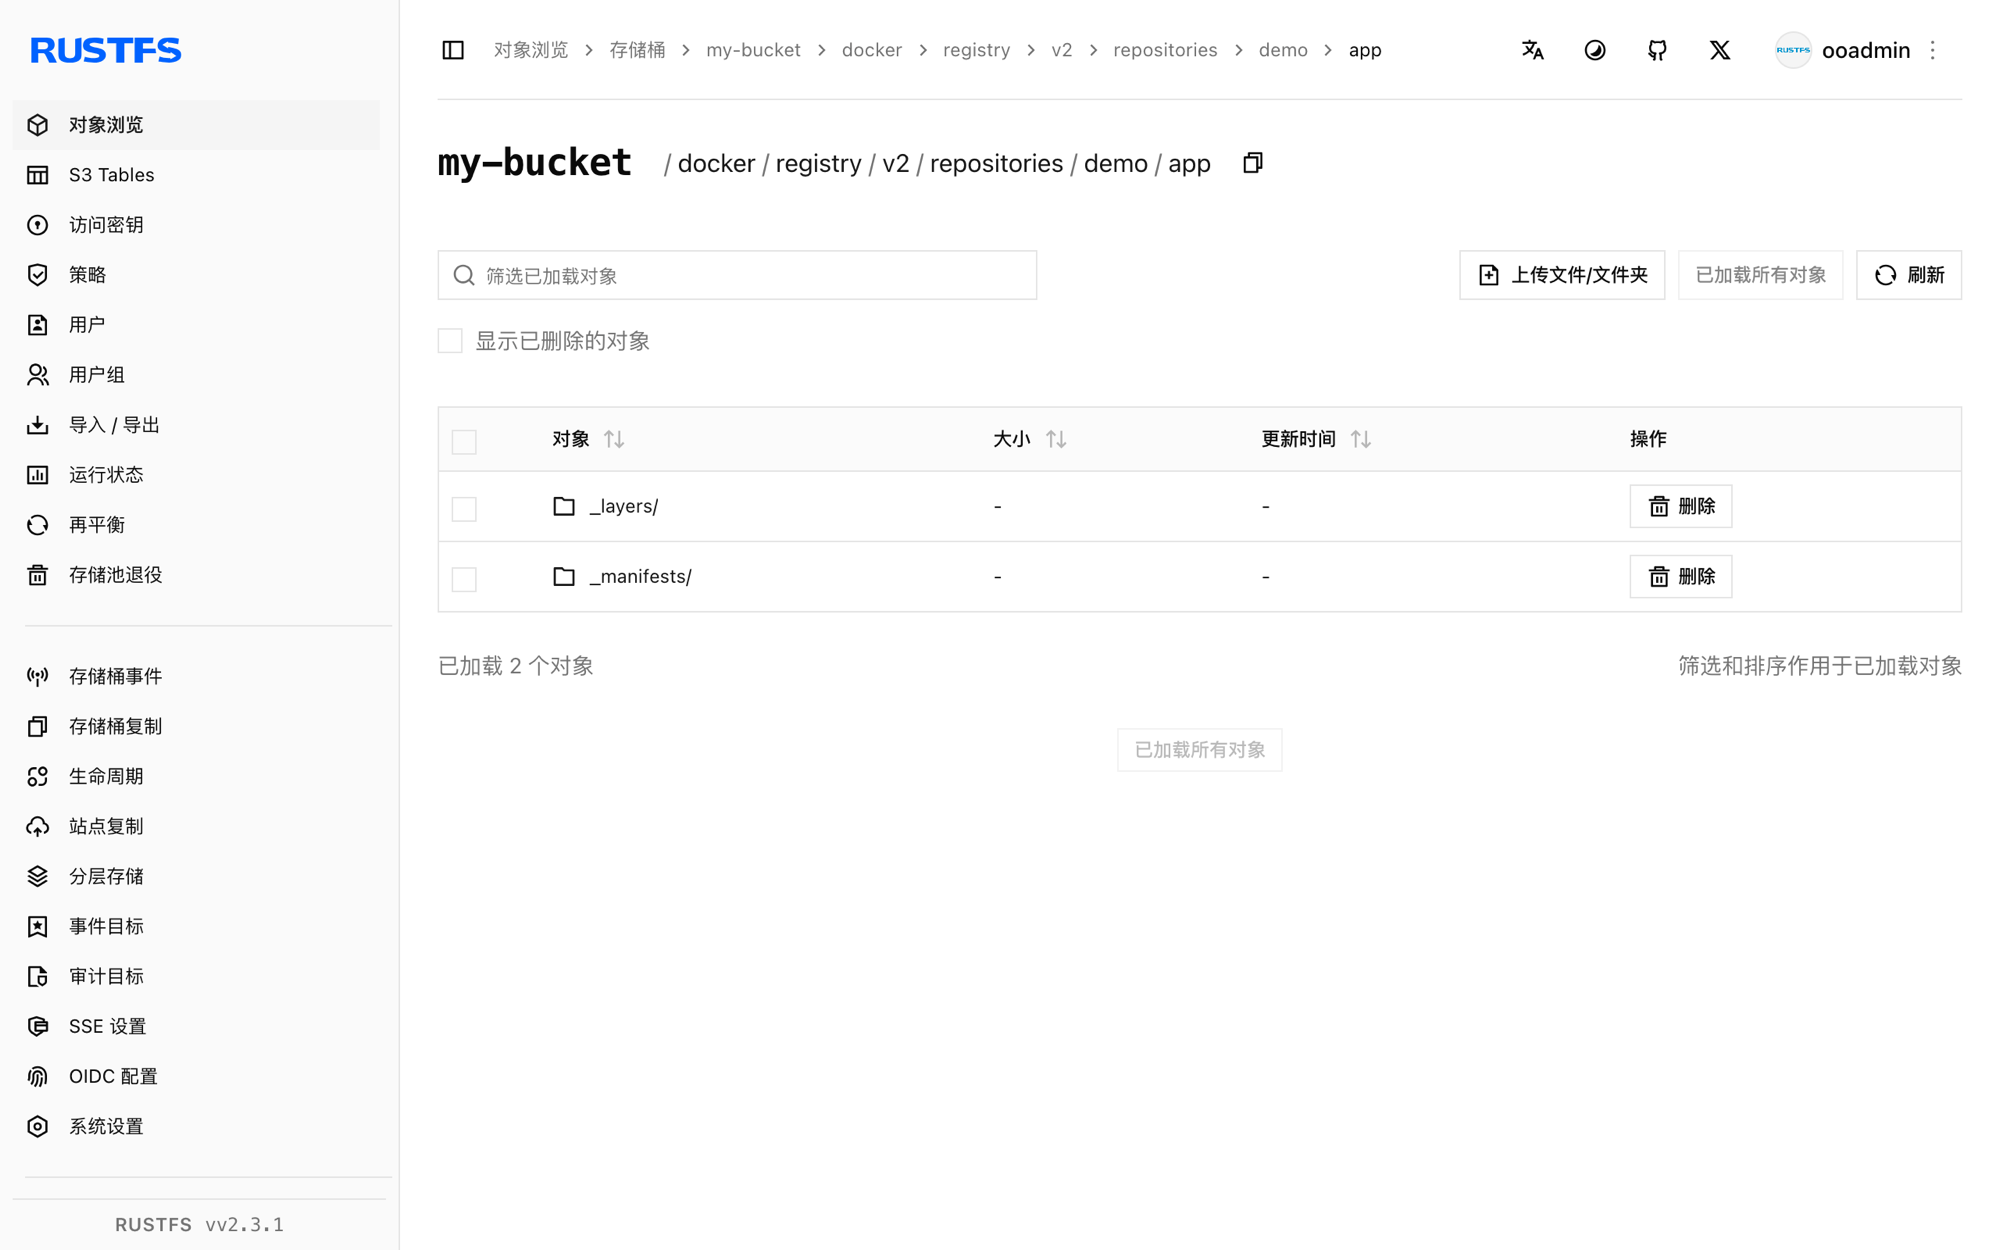Go to docker breadcrumb in top bar
Image resolution: width=2000 pixels, height=1250 pixels.
click(872, 50)
